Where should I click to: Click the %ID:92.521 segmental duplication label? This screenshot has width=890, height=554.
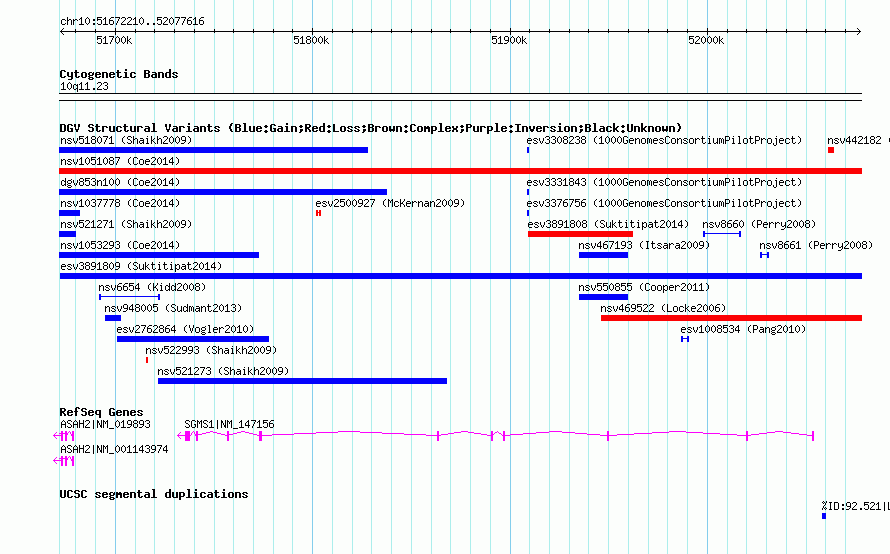point(855,506)
